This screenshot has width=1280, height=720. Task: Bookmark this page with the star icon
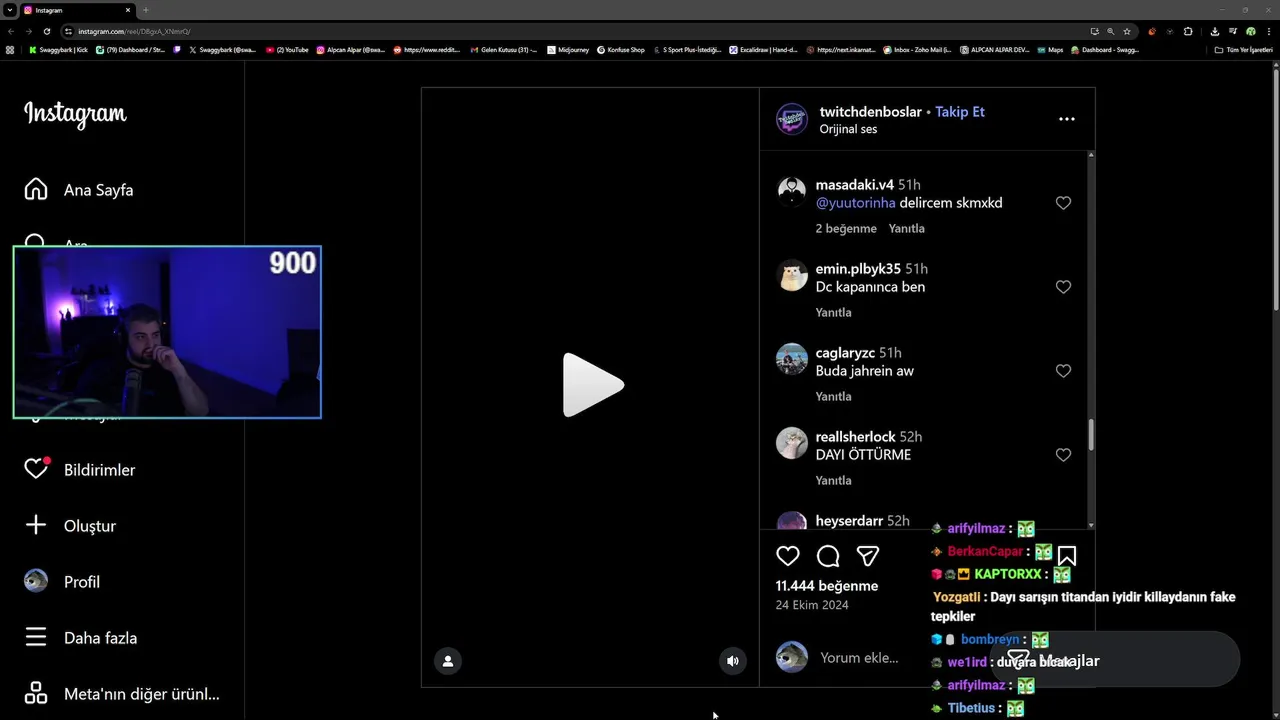(x=1127, y=31)
